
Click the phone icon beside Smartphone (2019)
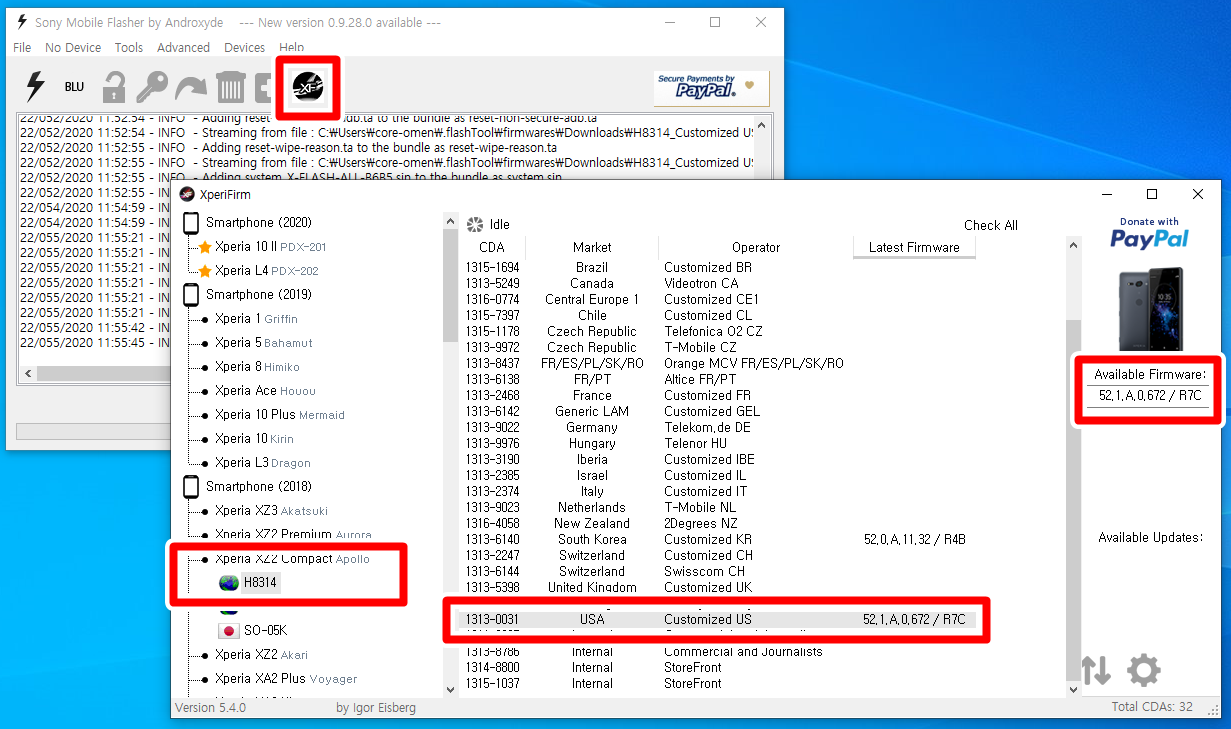pyautogui.click(x=191, y=295)
